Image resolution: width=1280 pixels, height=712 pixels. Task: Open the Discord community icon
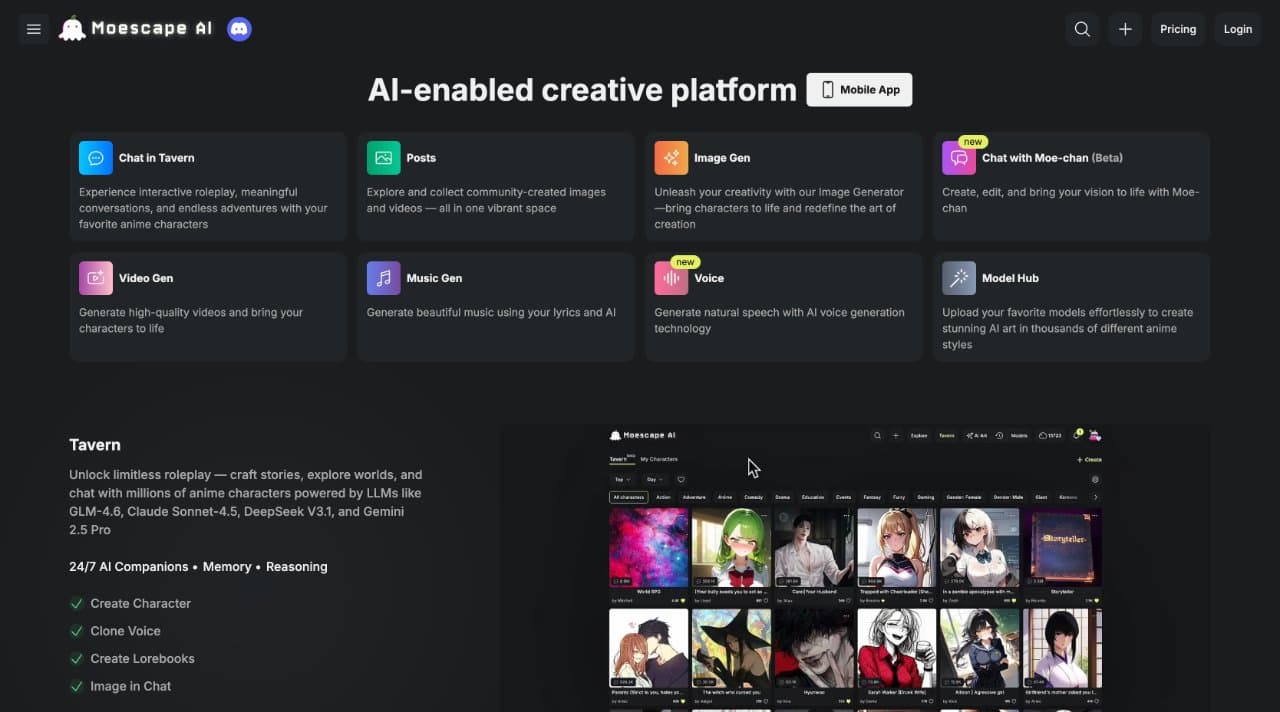coord(239,29)
